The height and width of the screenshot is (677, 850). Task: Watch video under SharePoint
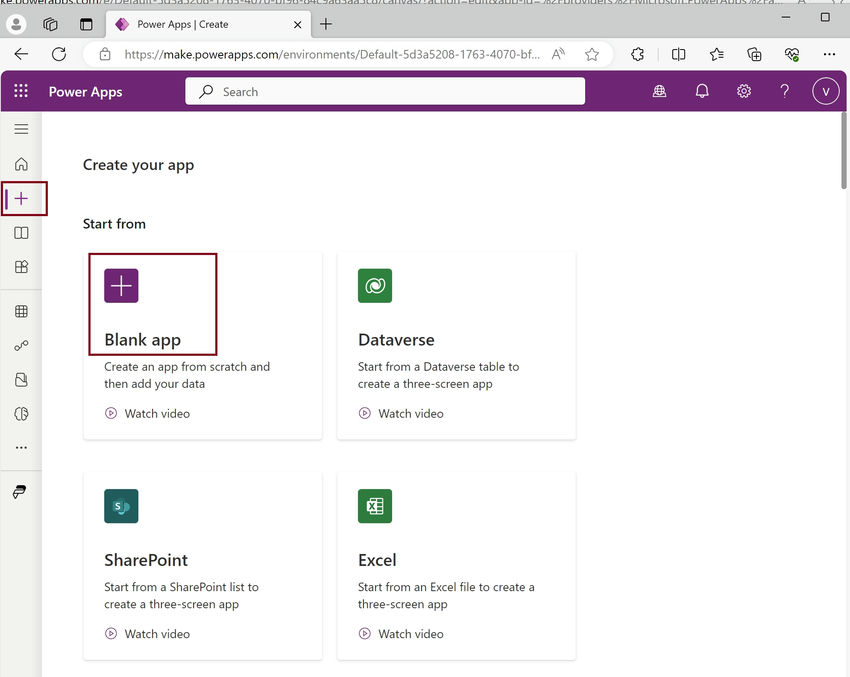pyautogui.click(x=147, y=634)
